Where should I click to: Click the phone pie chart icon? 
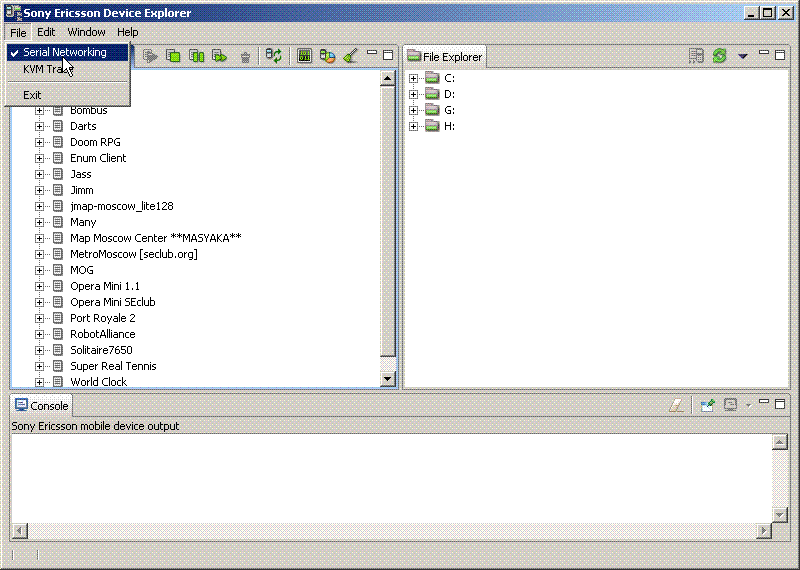(327, 56)
